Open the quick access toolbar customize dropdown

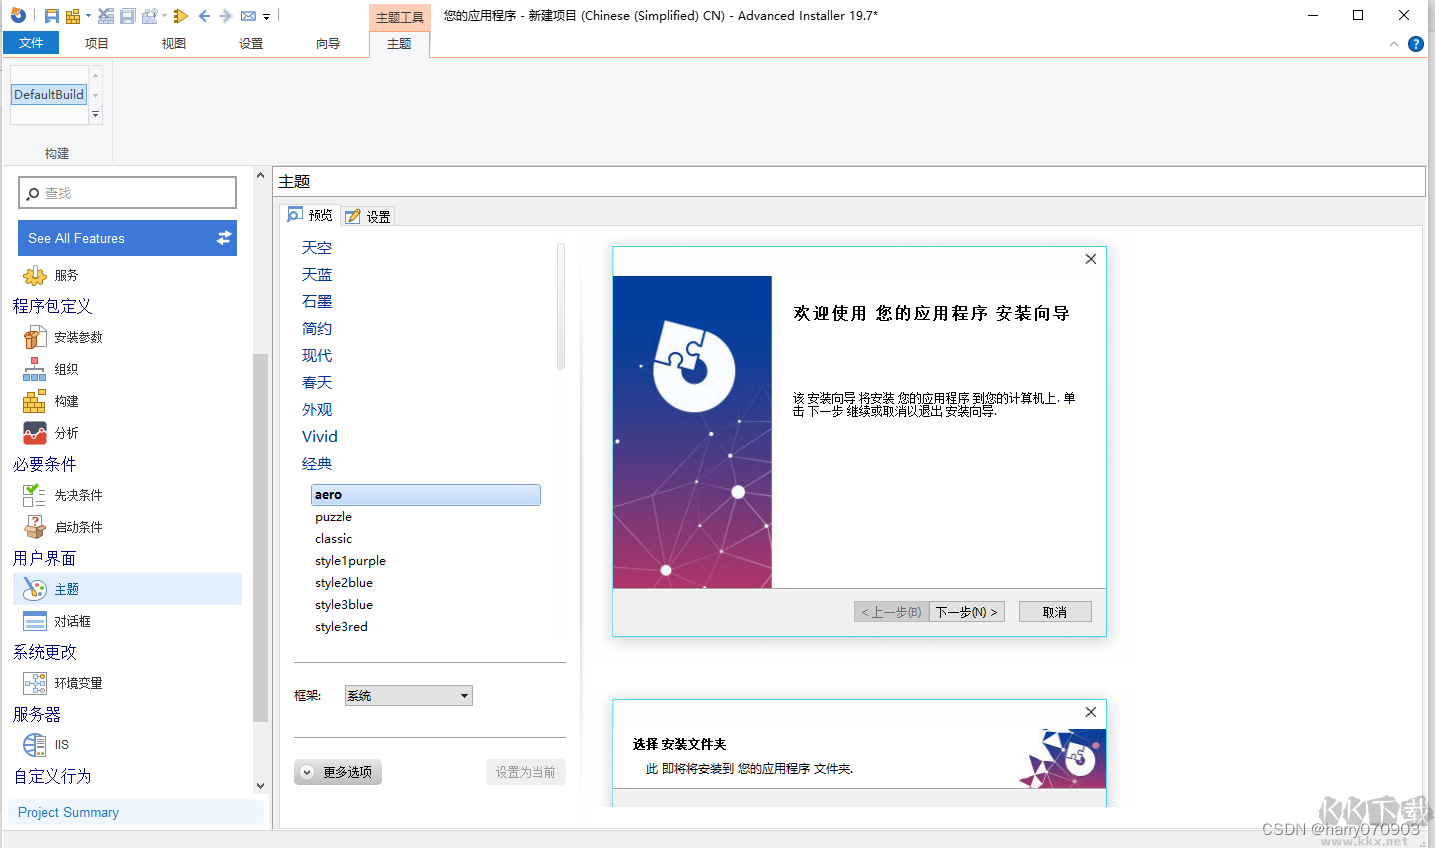coord(265,16)
